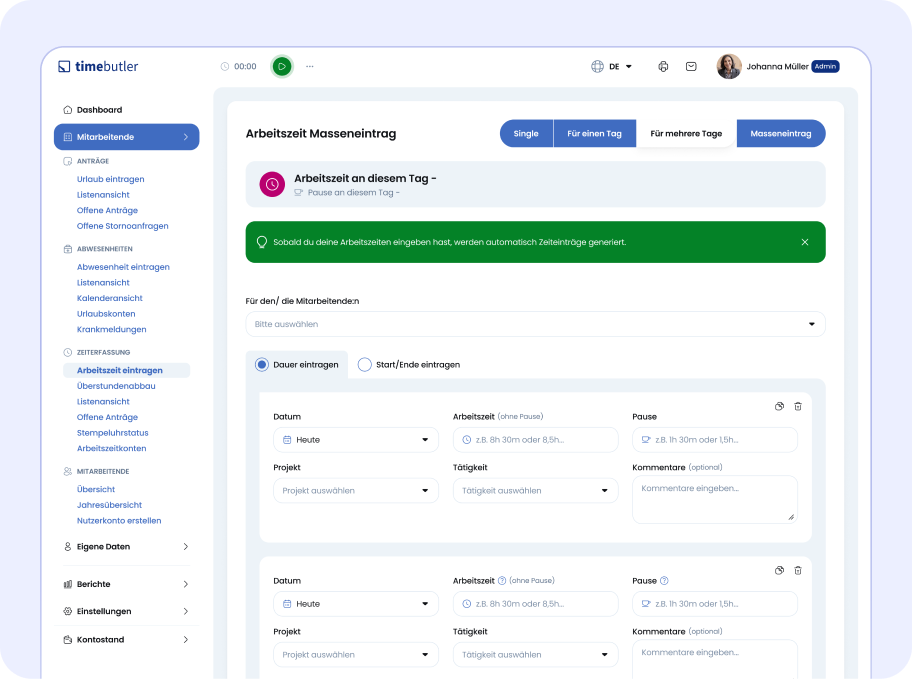This screenshot has width=912, height=679.
Task: Open the first Projekt auswählen dropdown
Action: [355, 491]
